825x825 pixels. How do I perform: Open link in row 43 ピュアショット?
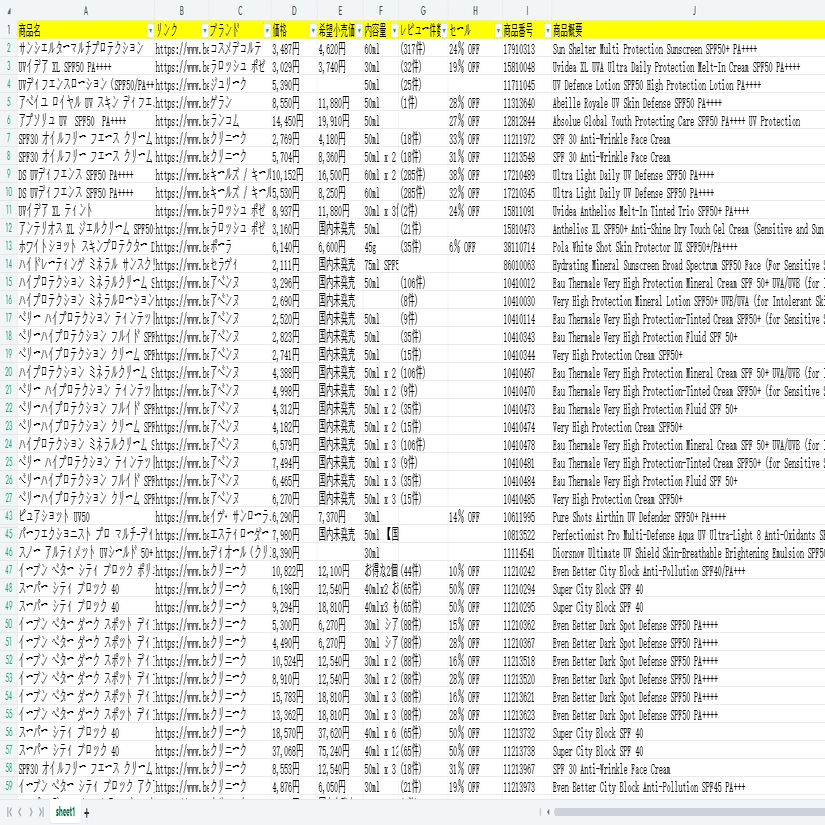[x=182, y=517]
